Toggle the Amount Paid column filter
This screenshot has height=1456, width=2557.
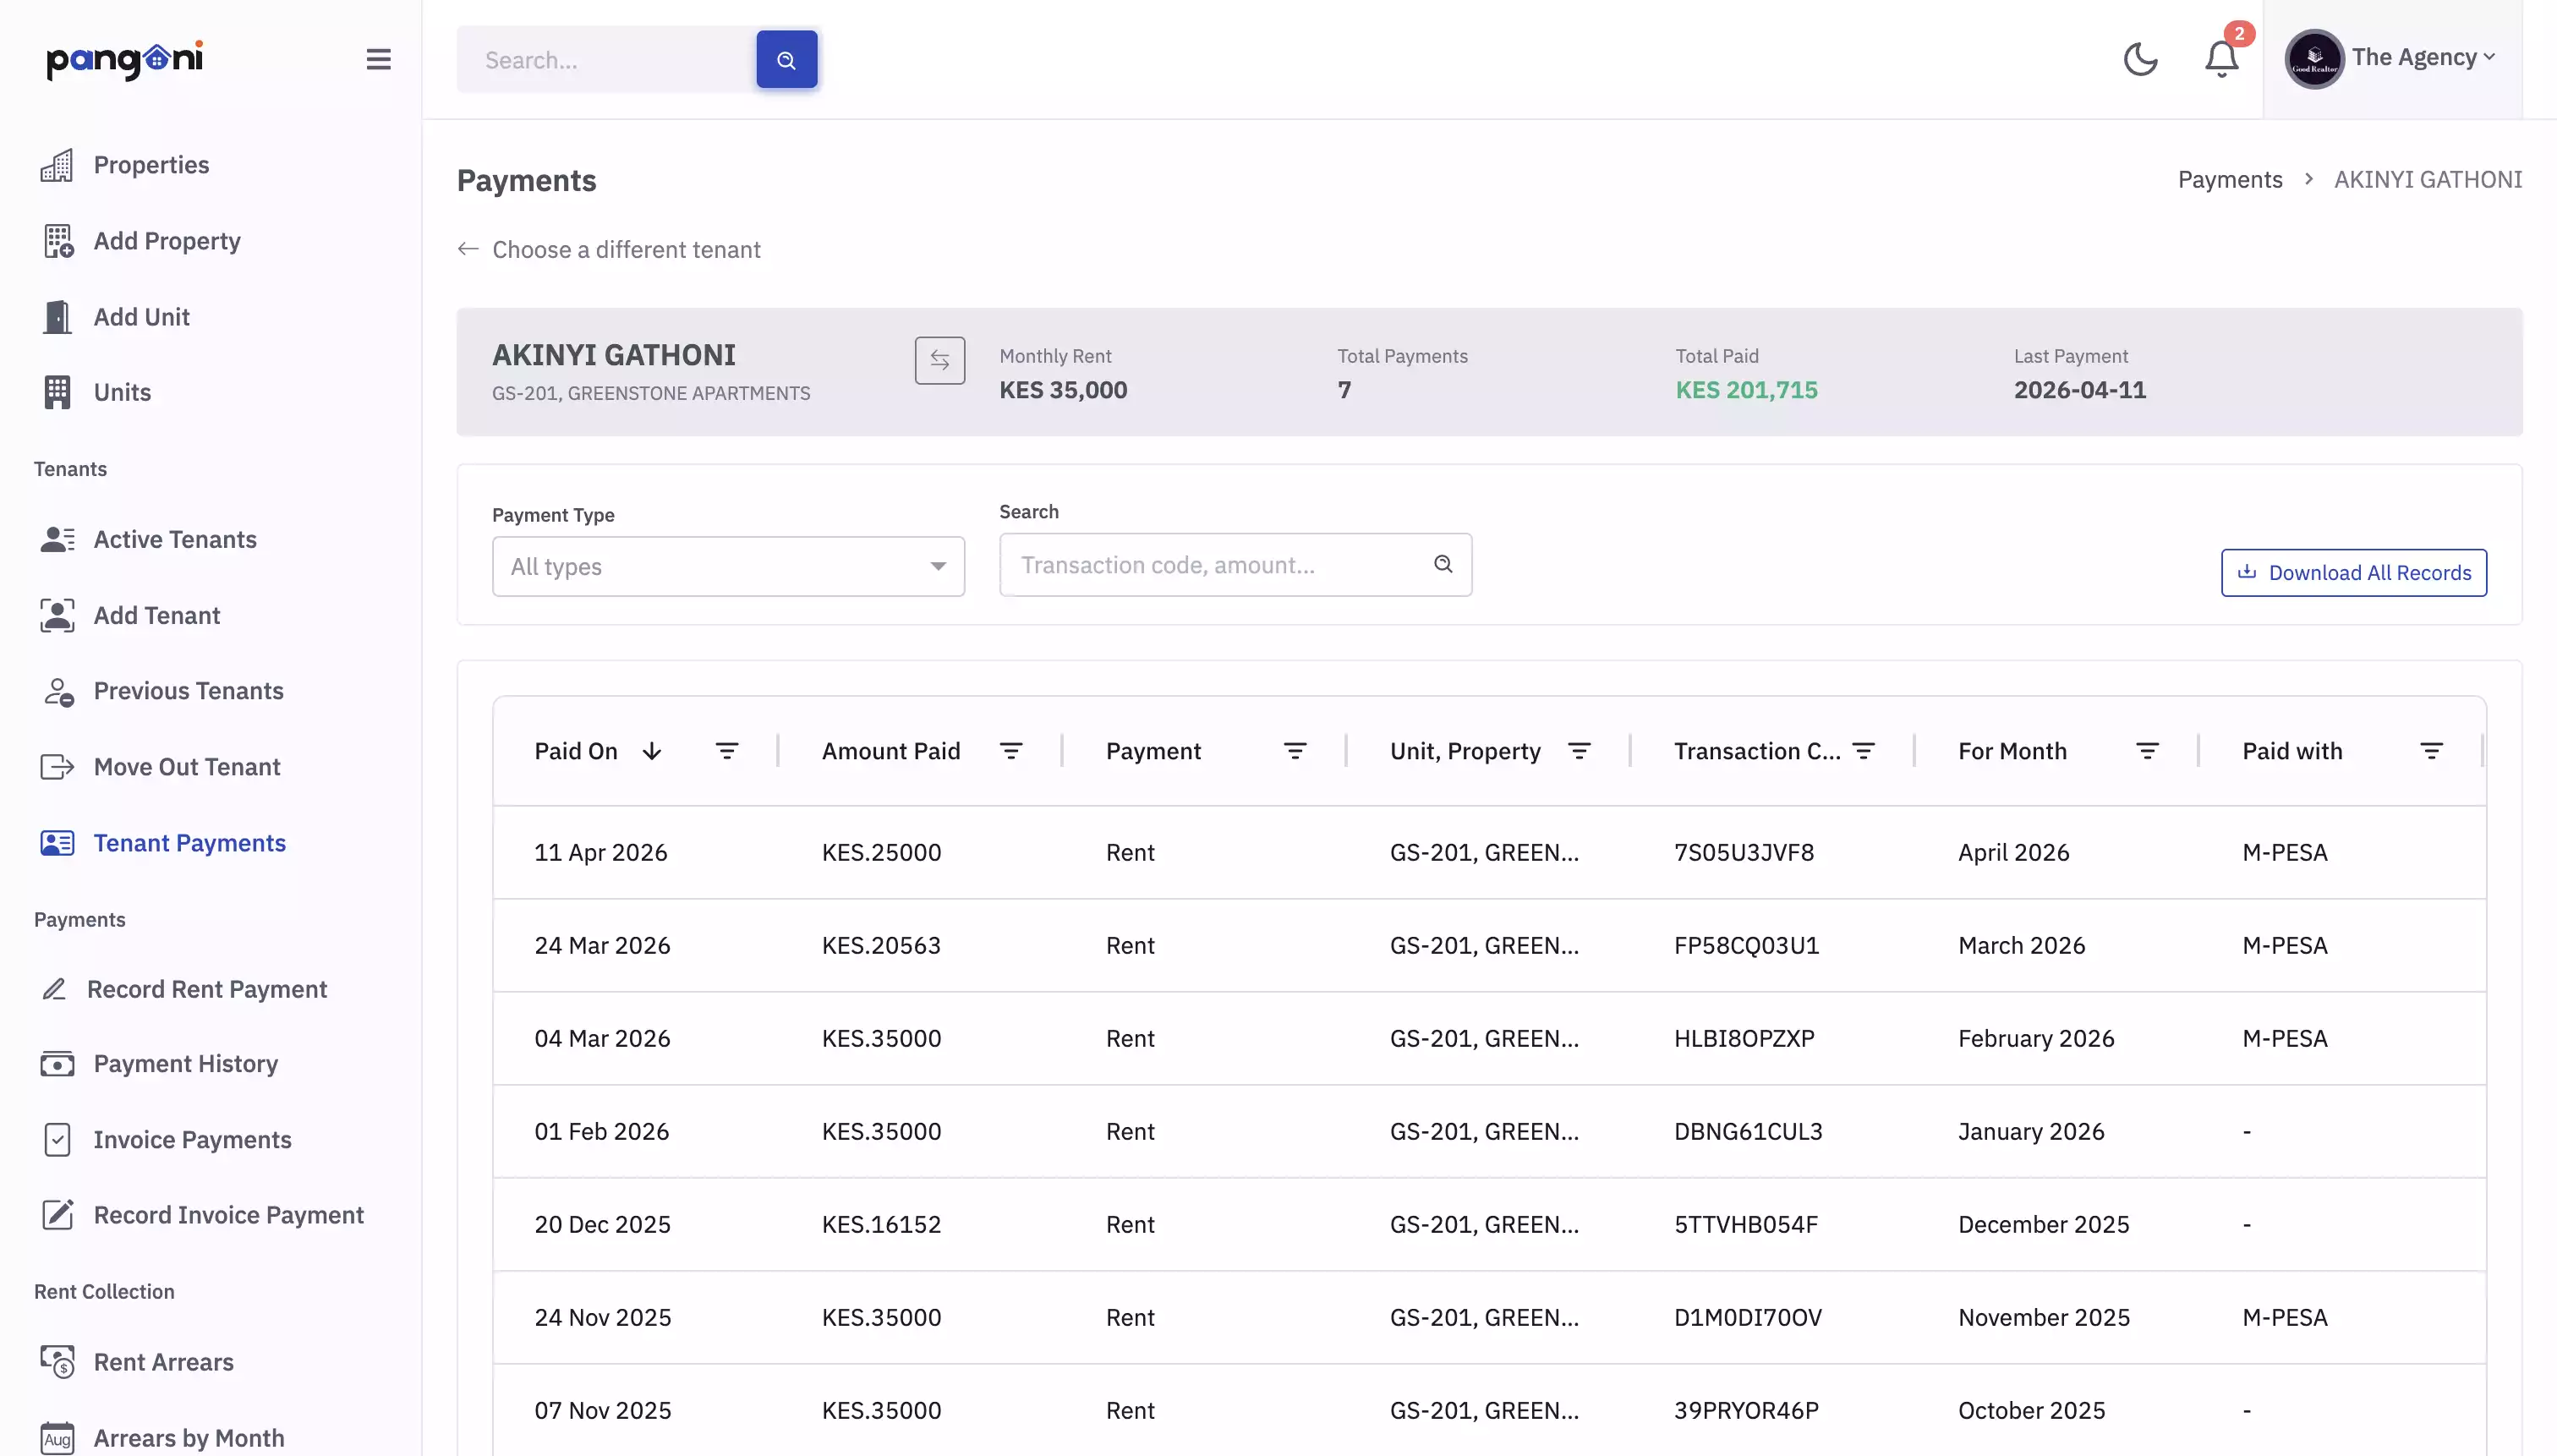[1012, 750]
